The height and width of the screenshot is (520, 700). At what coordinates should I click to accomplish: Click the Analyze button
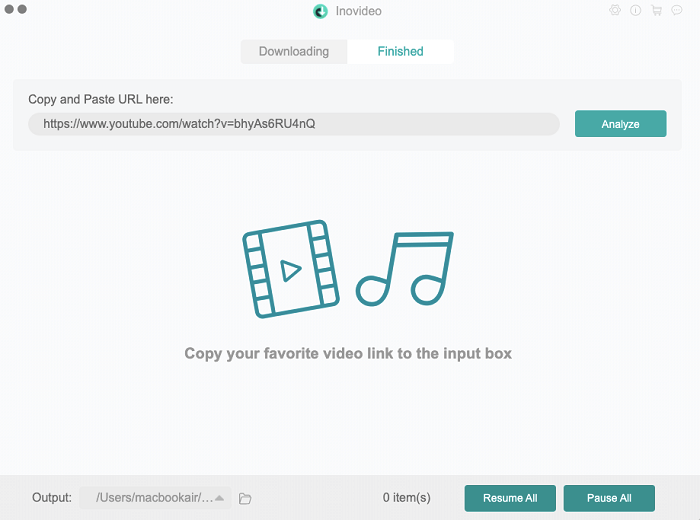click(621, 124)
